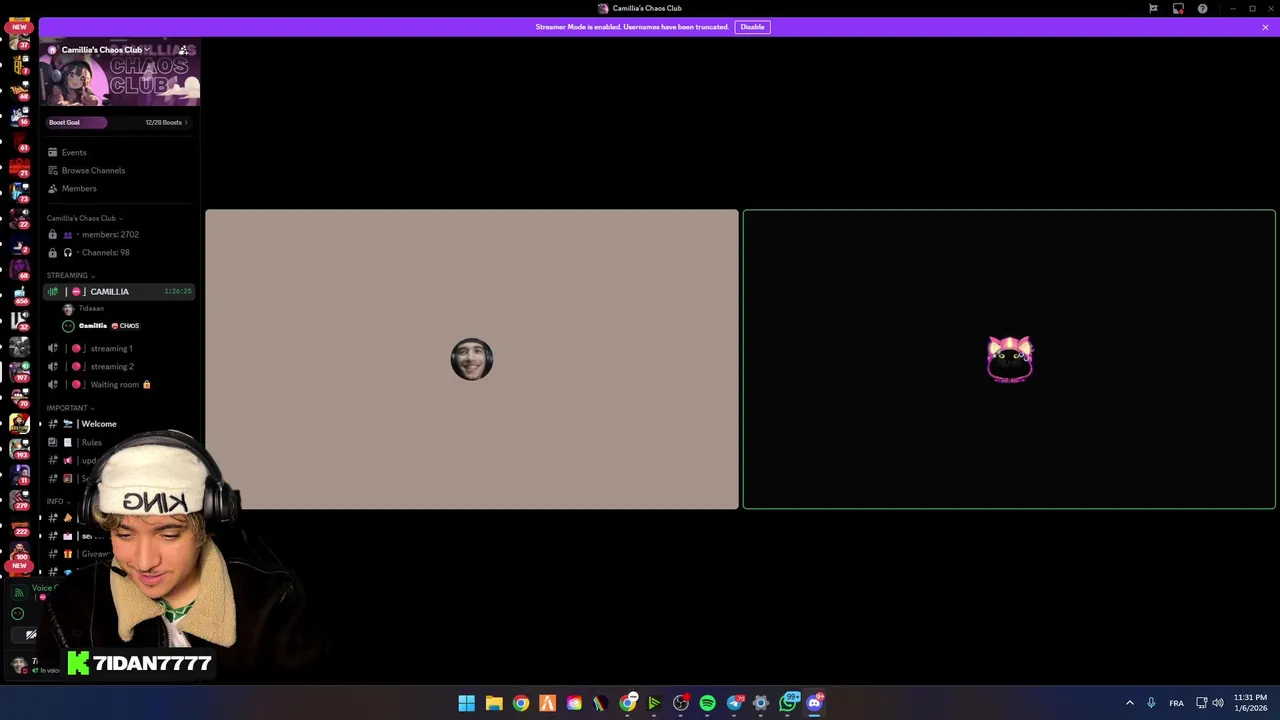
Task: Open the volume control in the system tray
Action: point(1218,703)
